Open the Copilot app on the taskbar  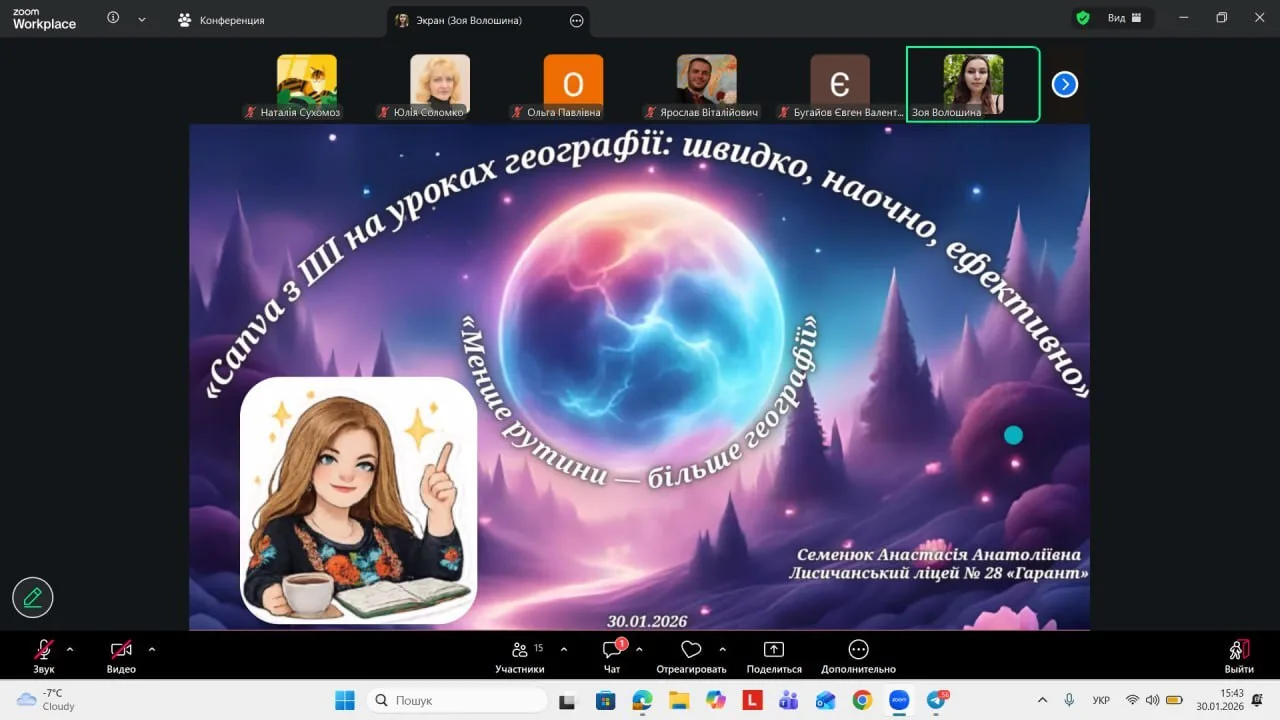715,700
